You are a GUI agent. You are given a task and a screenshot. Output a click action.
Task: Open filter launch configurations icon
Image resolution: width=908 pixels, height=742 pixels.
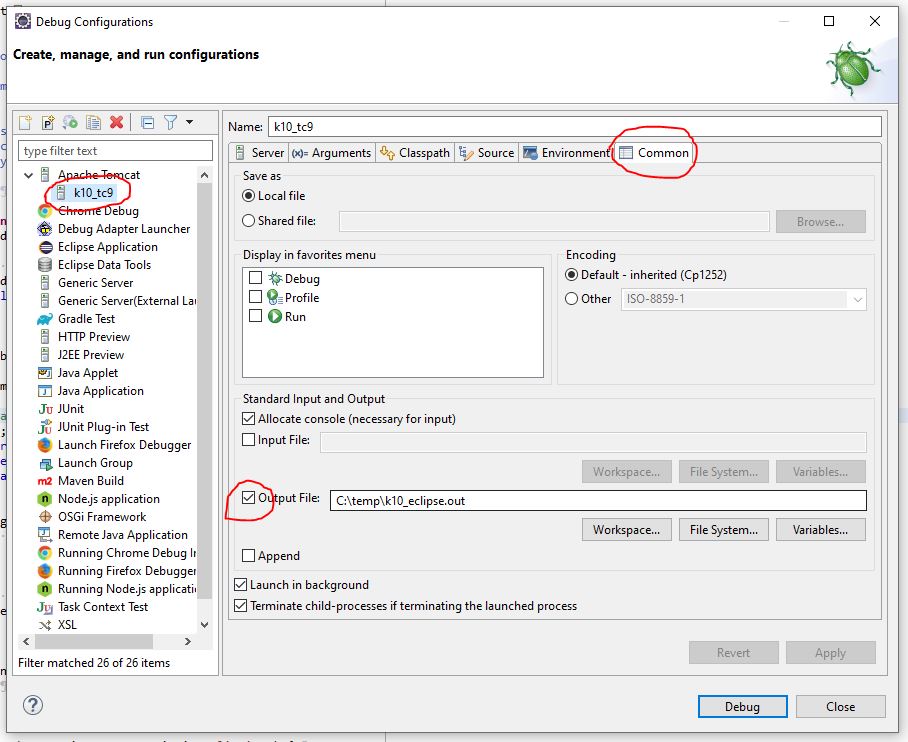click(x=170, y=122)
